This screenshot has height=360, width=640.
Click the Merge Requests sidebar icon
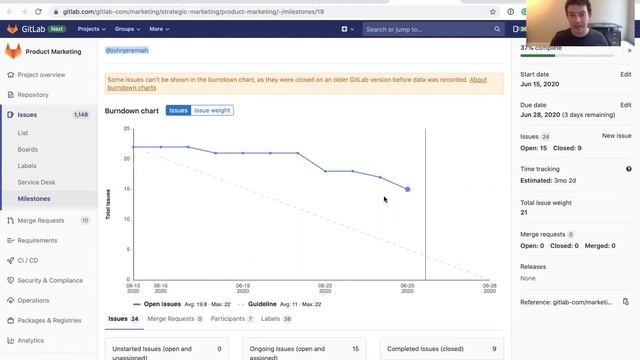11,220
